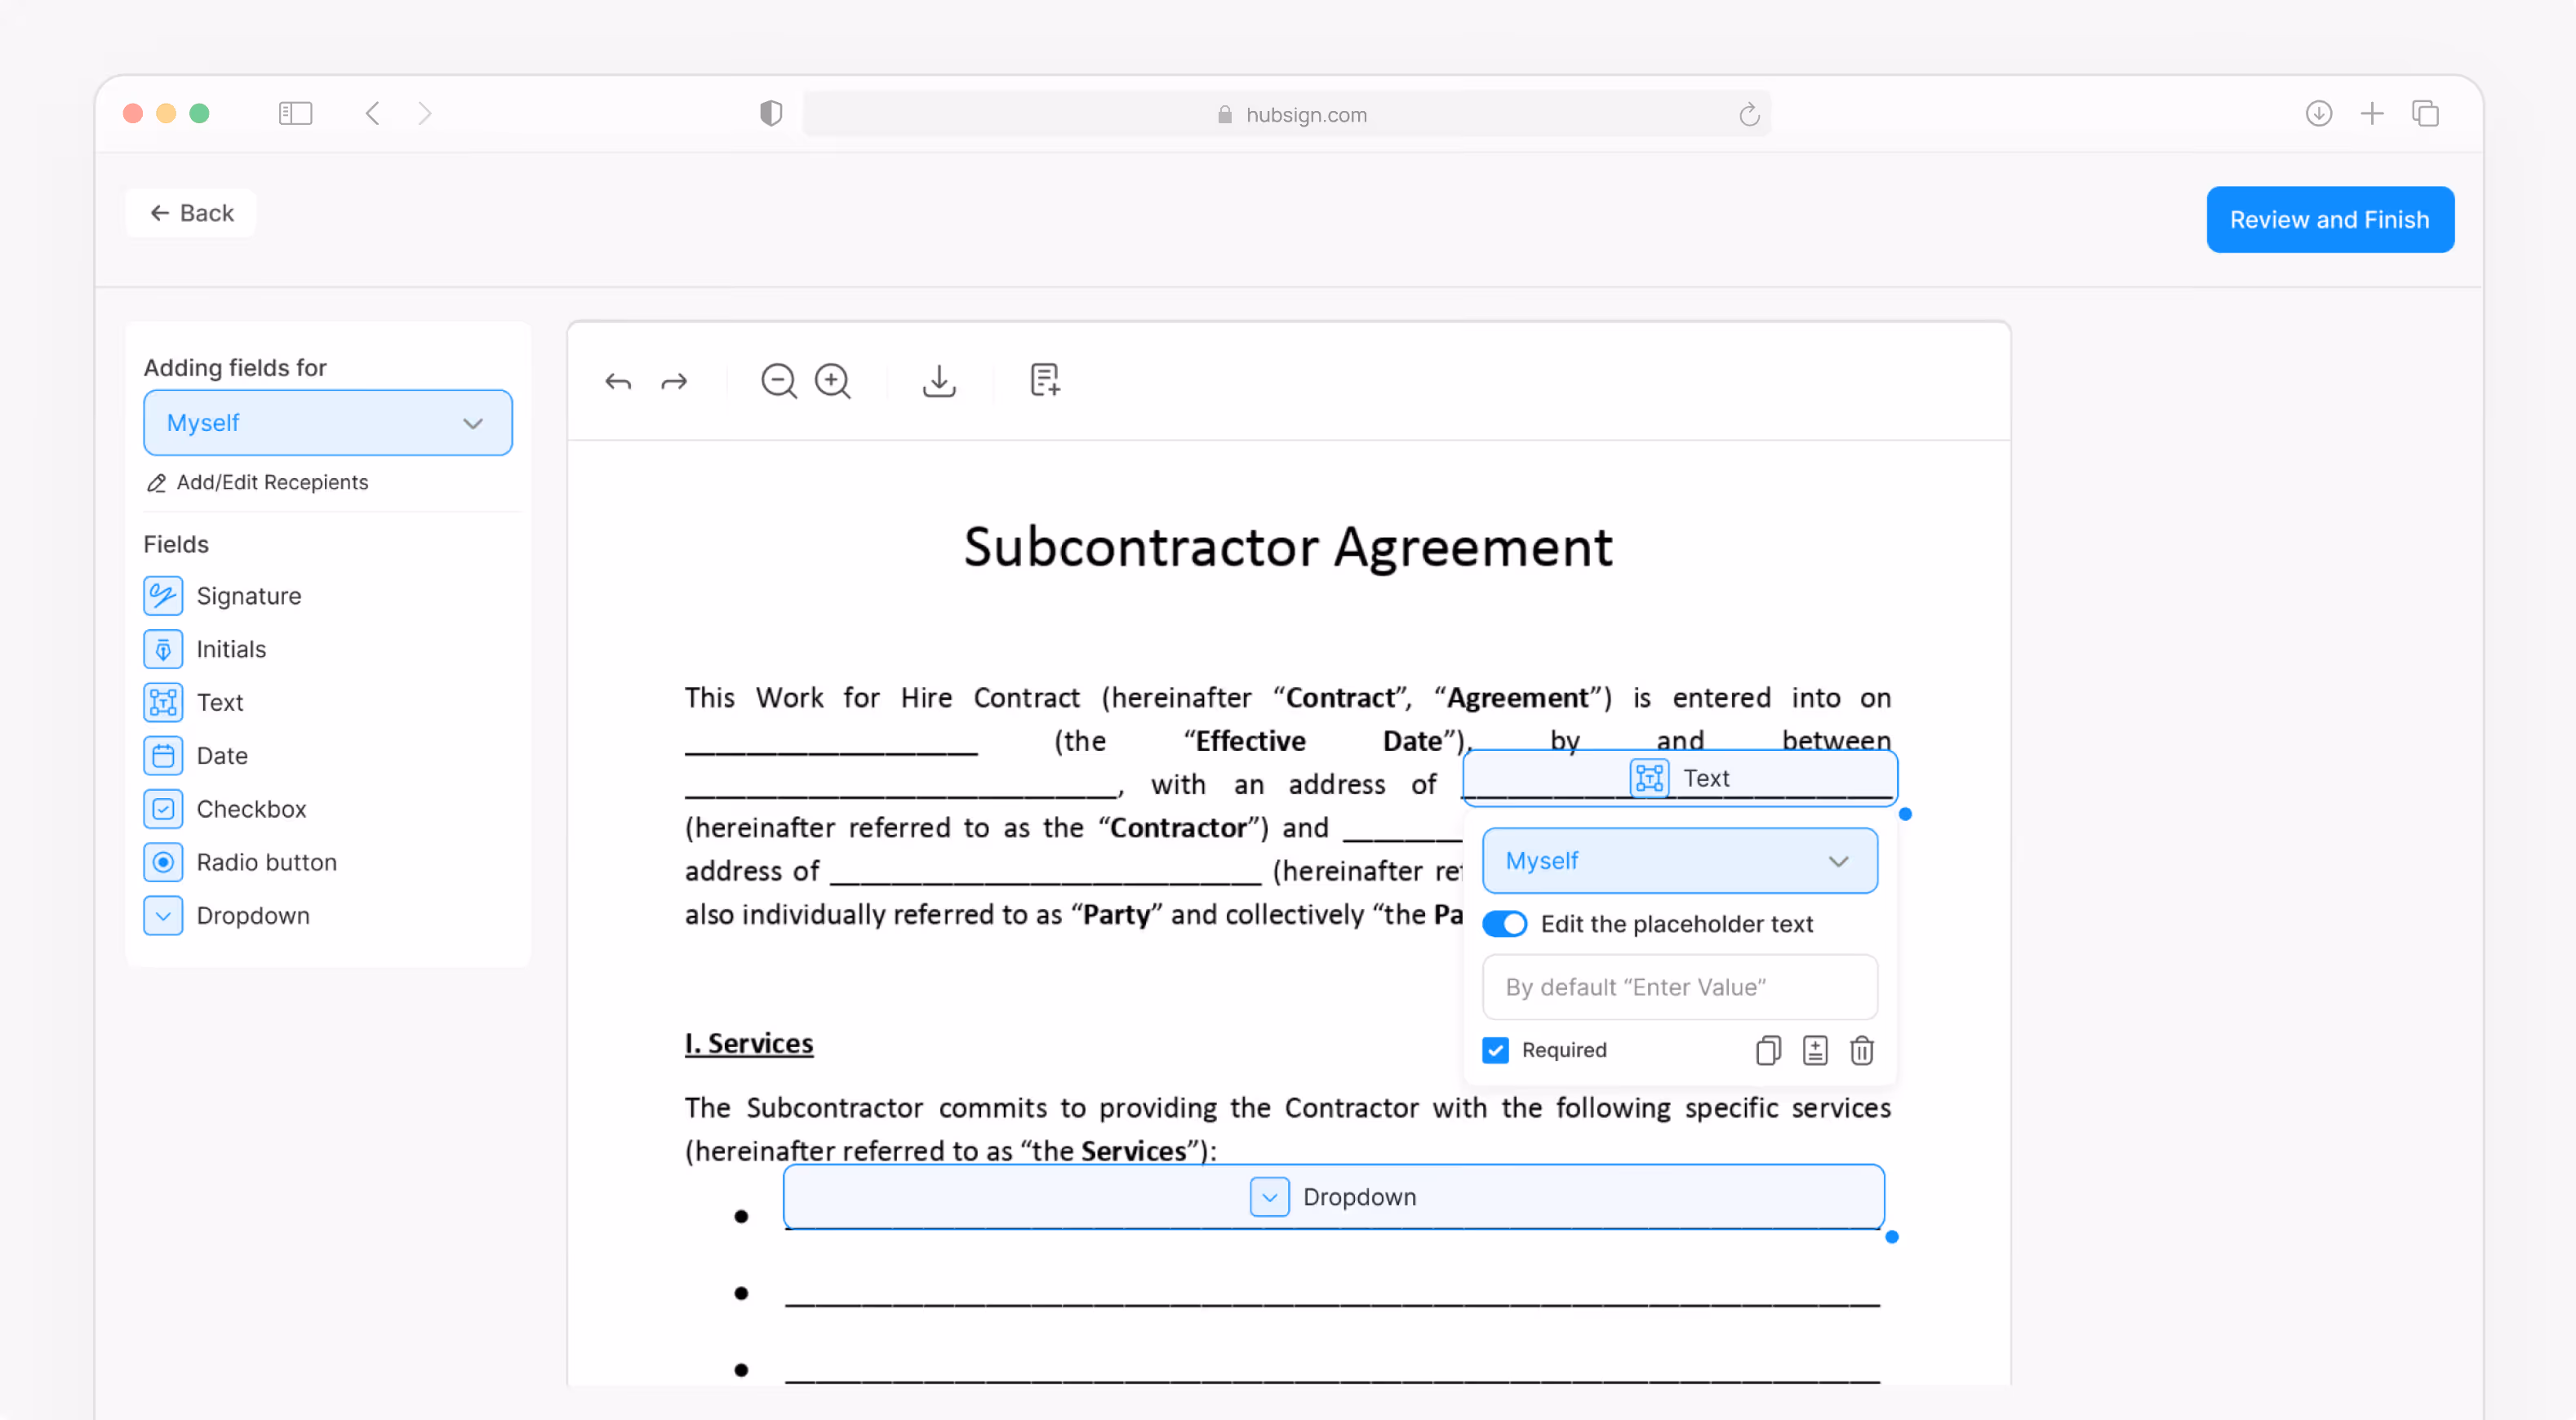Click the add page icon in toolbar
This screenshot has height=1420, width=2576.
click(x=1044, y=380)
